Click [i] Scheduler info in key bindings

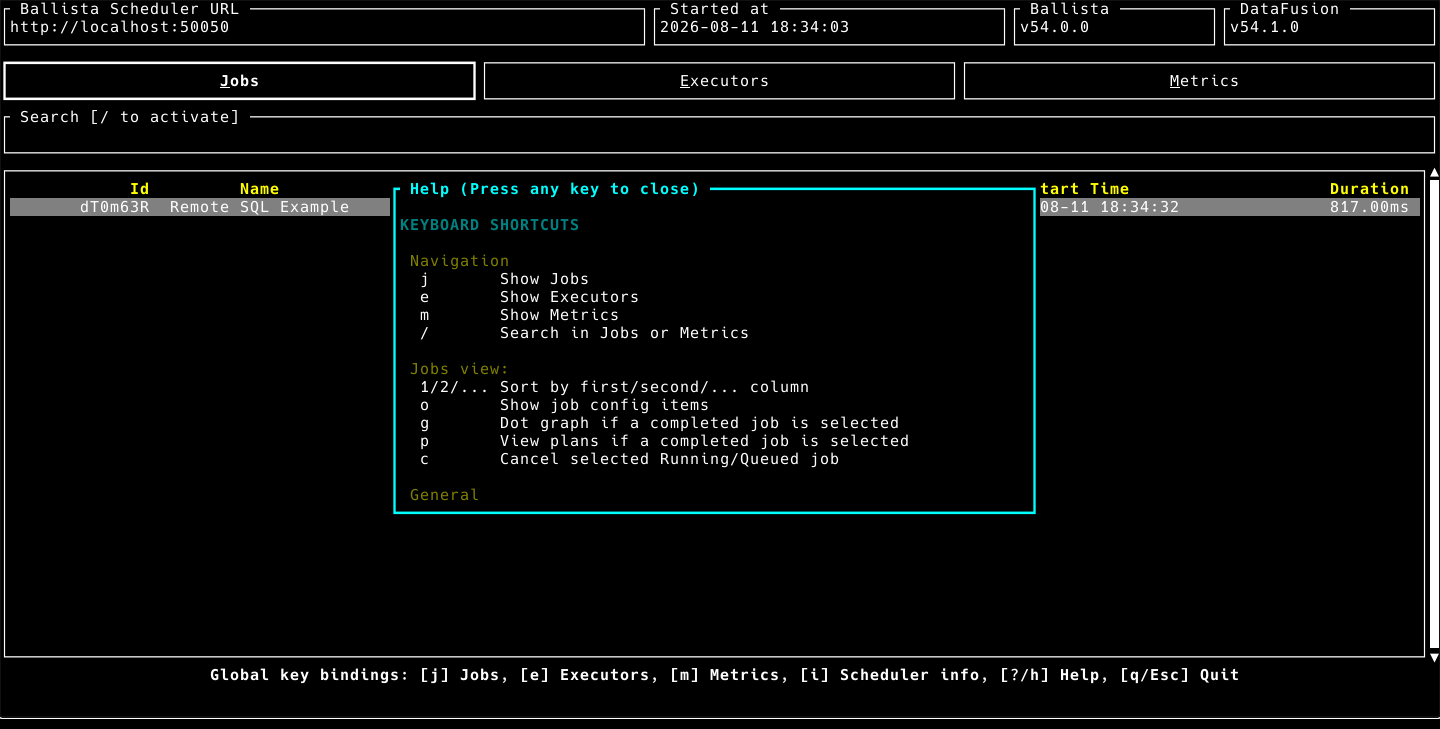tap(890, 675)
